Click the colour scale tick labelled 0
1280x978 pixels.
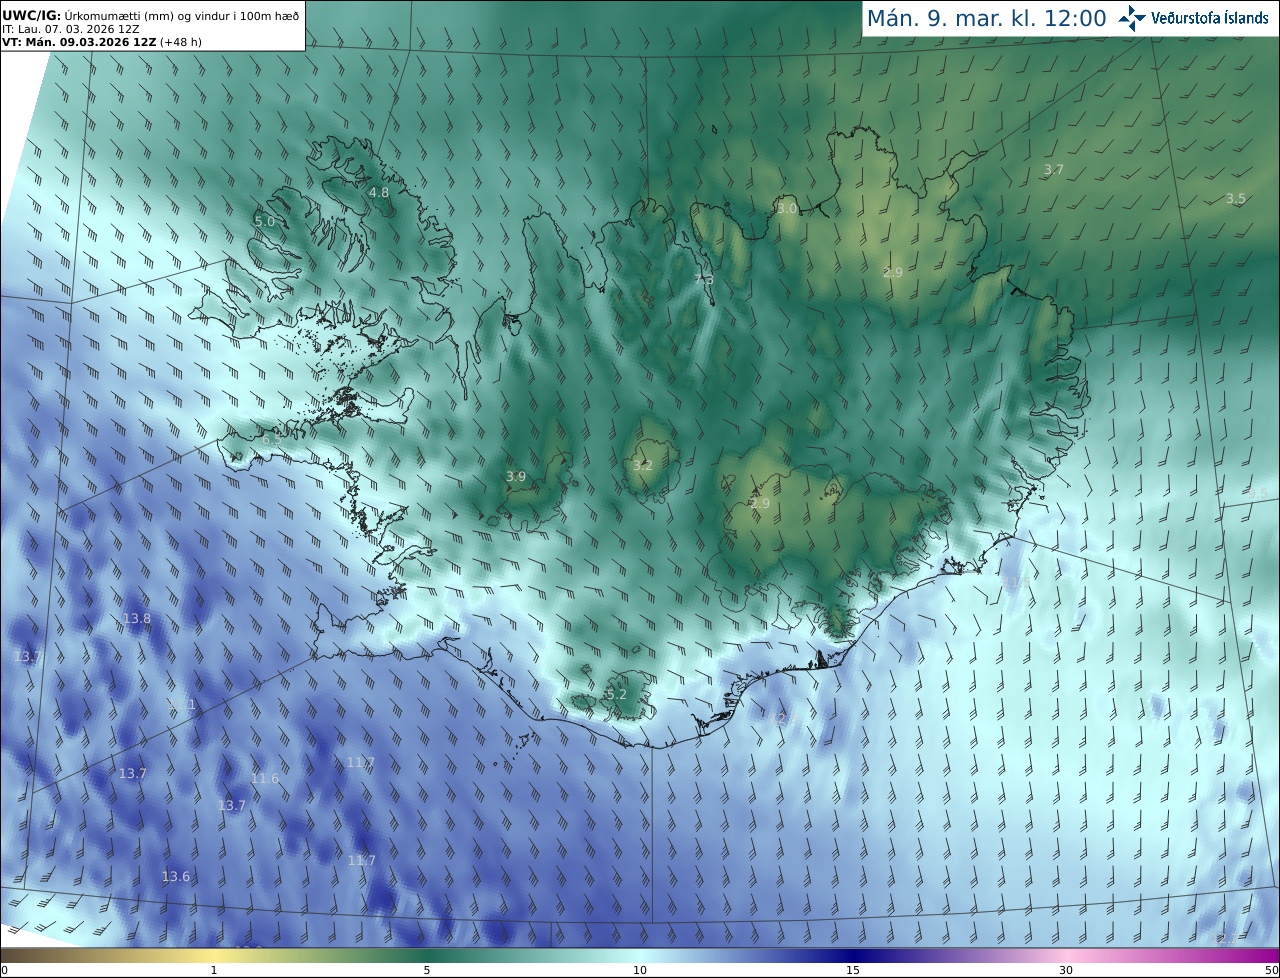coord(4,970)
